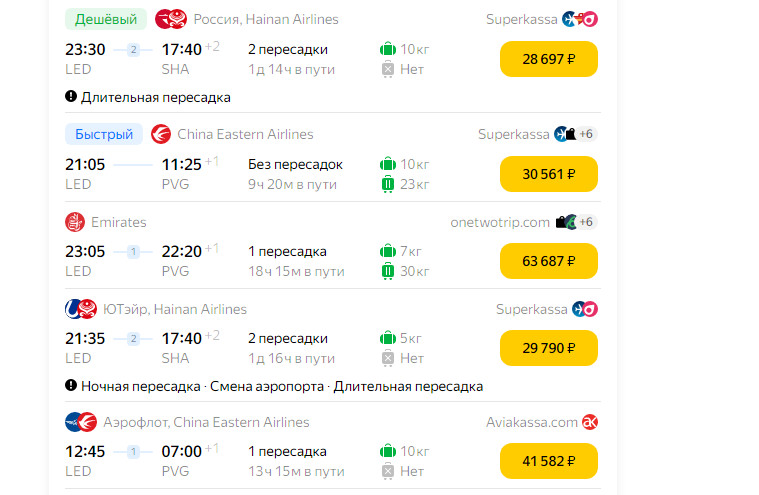759x495 pixels.
Task: Select the Быстрый fastest flight tag
Action: tap(104, 134)
